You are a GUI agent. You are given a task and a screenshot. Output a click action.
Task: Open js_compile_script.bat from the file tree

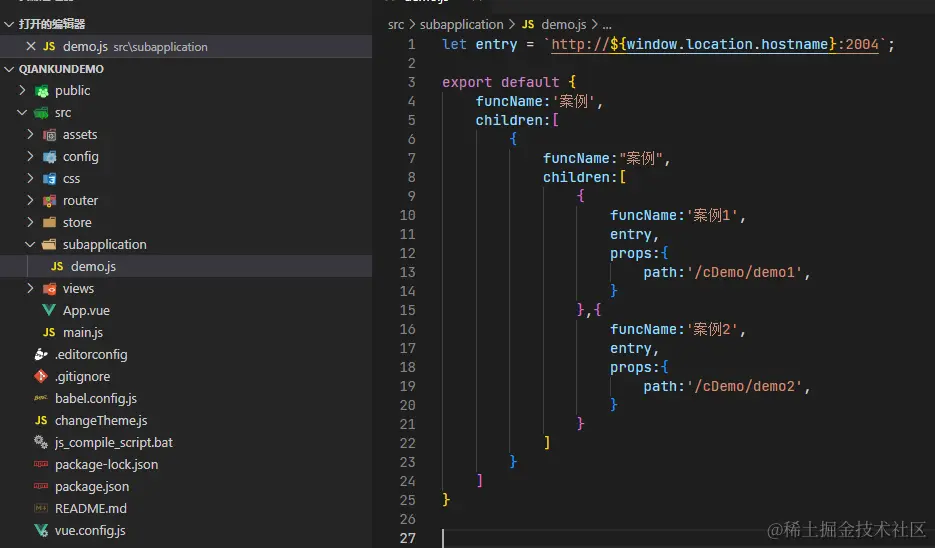click(x=114, y=442)
